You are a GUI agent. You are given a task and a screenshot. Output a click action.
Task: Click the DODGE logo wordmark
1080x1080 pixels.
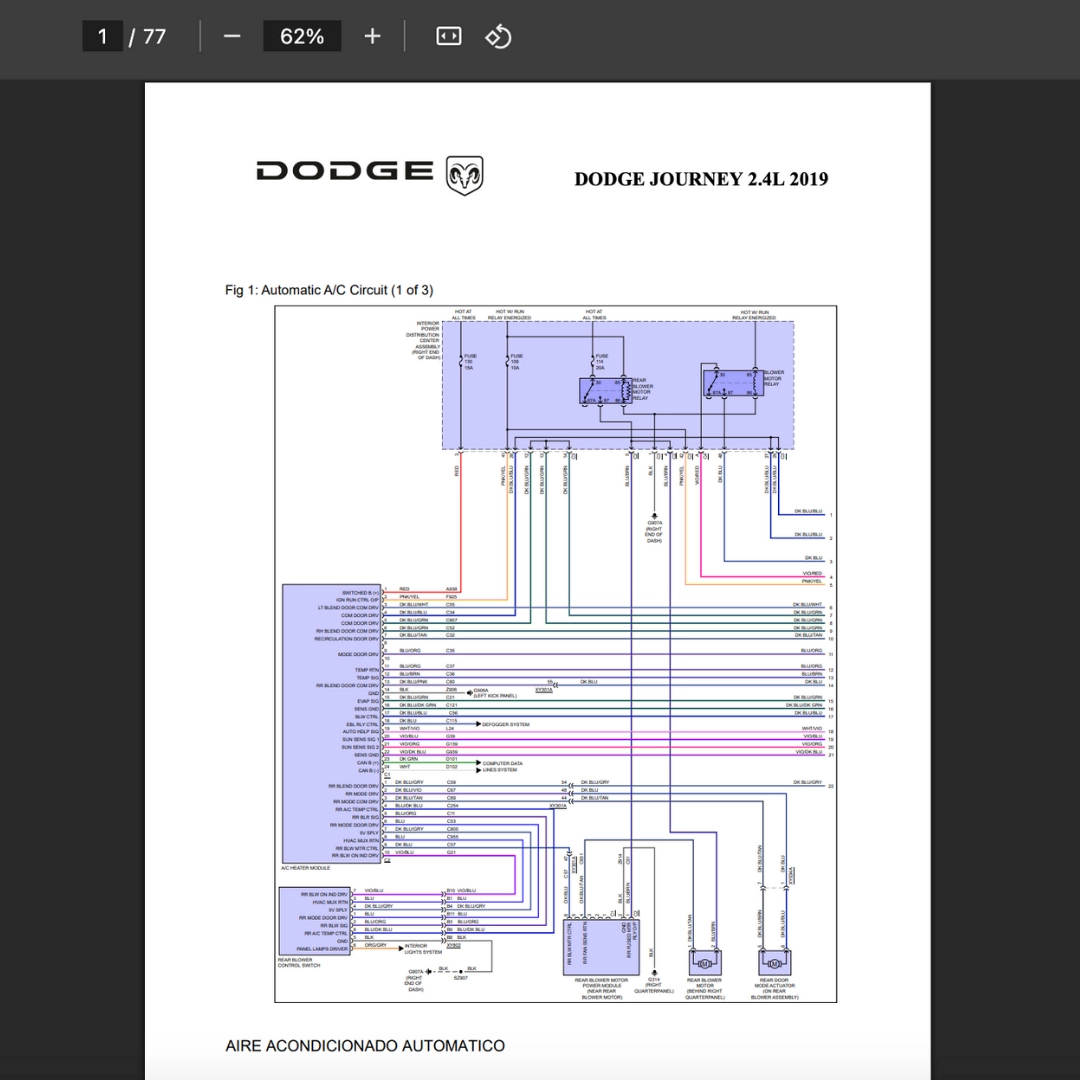tap(344, 171)
